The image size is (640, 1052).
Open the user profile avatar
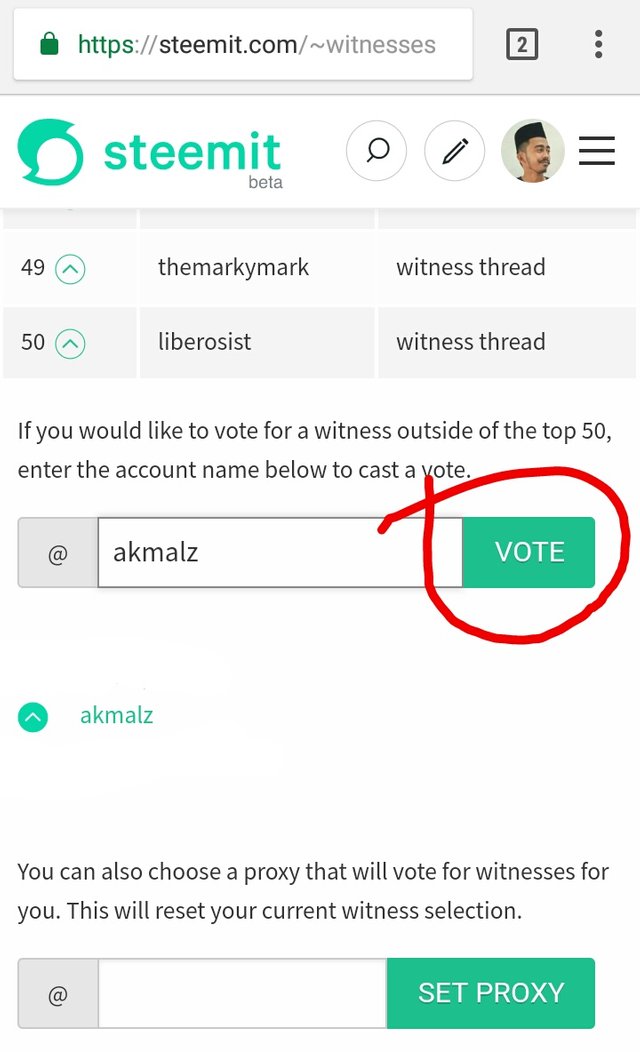tap(533, 151)
